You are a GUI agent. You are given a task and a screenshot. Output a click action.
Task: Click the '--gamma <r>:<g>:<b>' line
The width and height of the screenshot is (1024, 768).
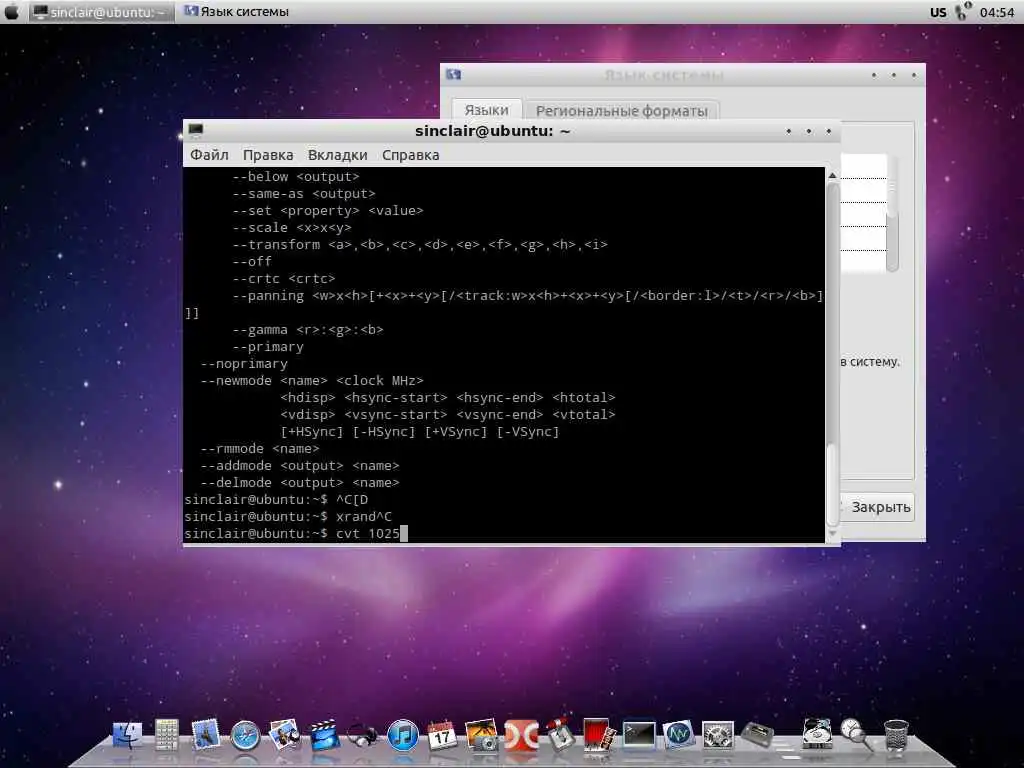[x=308, y=330]
